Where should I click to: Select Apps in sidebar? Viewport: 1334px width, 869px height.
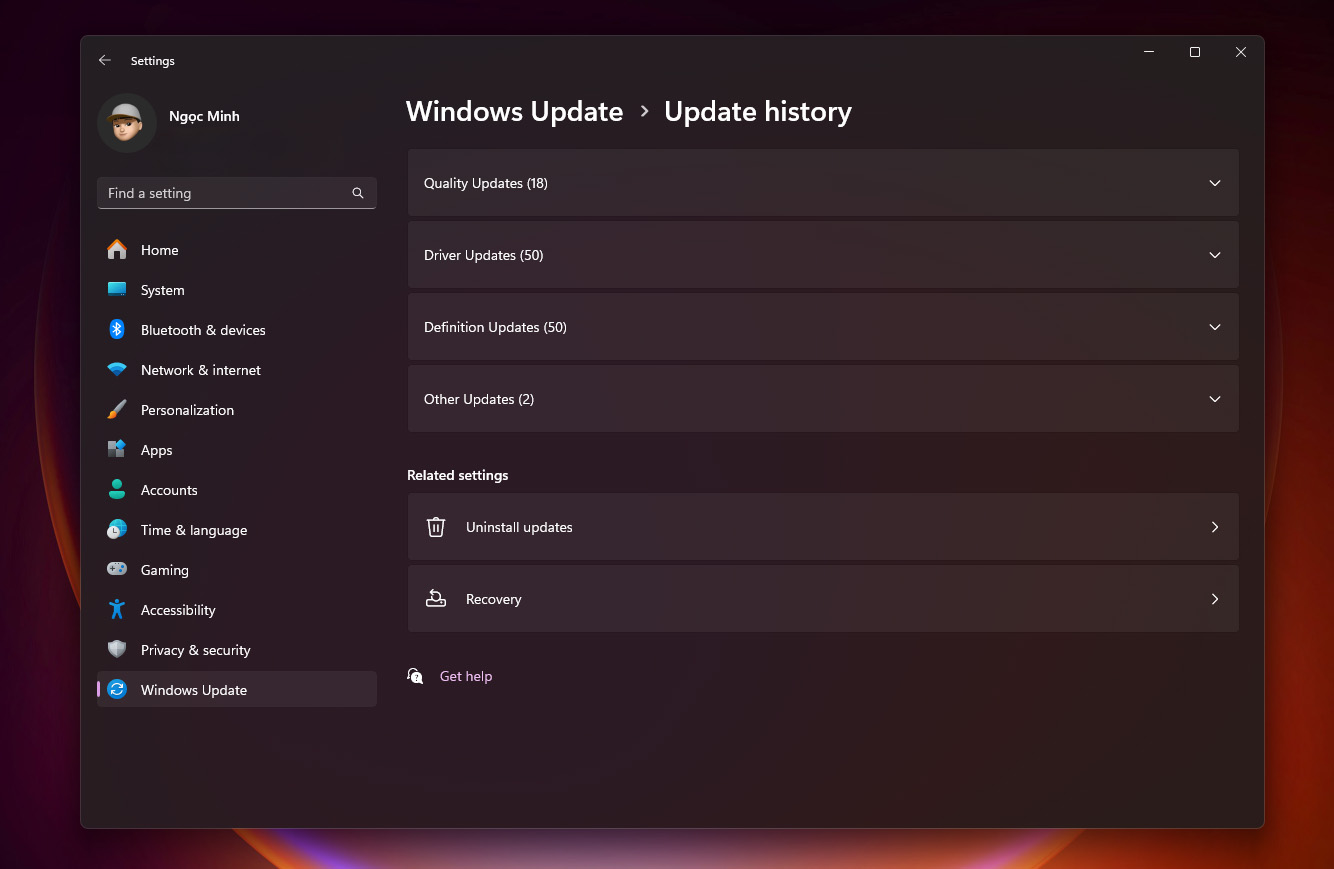coord(237,450)
